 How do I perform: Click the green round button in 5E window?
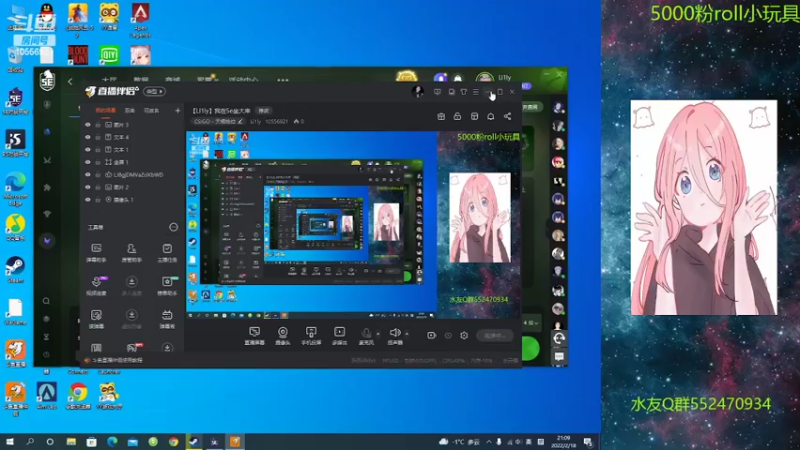[x=531, y=348]
